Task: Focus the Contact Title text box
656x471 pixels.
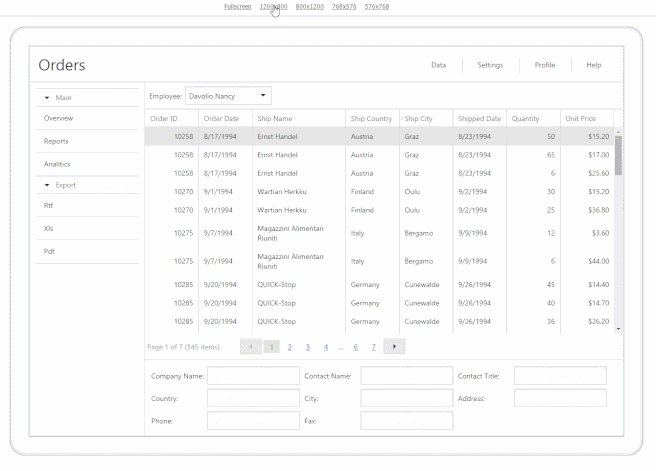Action: coord(560,376)
